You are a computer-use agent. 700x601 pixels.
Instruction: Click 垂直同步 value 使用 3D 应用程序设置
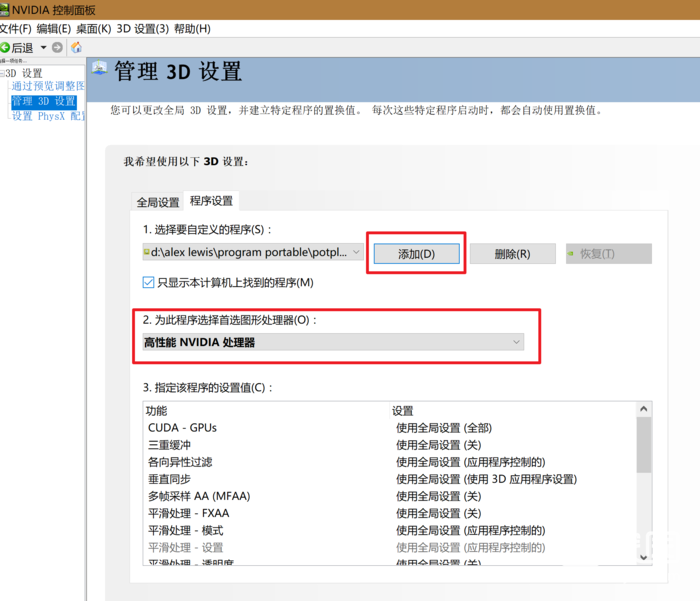click(x=487, y=479)
